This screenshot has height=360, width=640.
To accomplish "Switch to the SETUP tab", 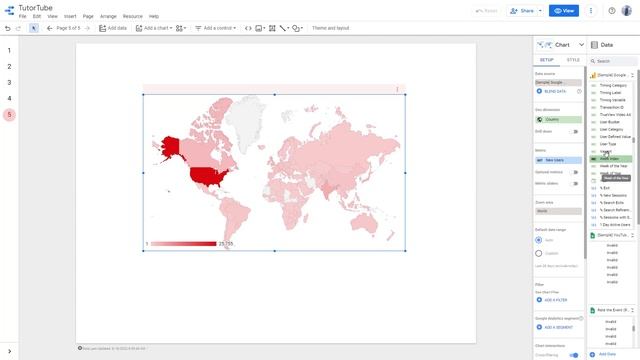I will pyautogui.click(x=547, y=60).
